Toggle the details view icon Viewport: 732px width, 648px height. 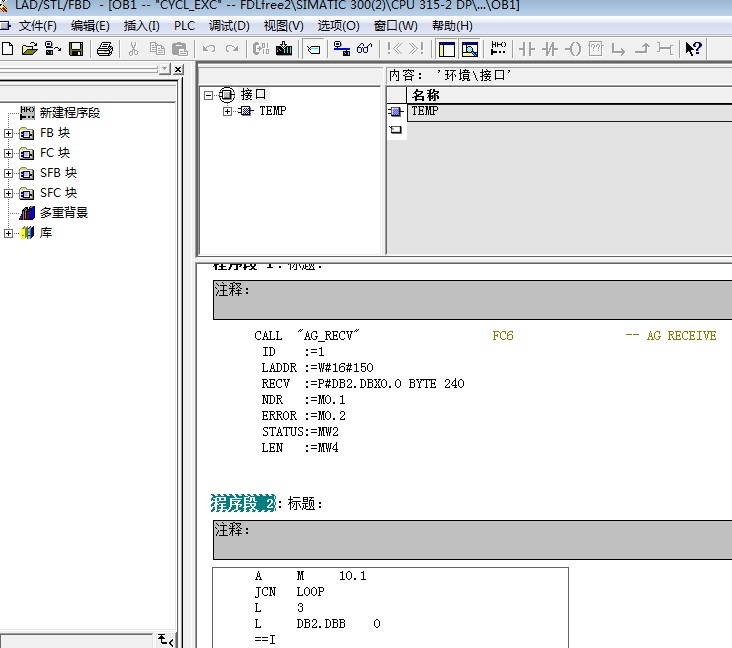coord(470,49)
